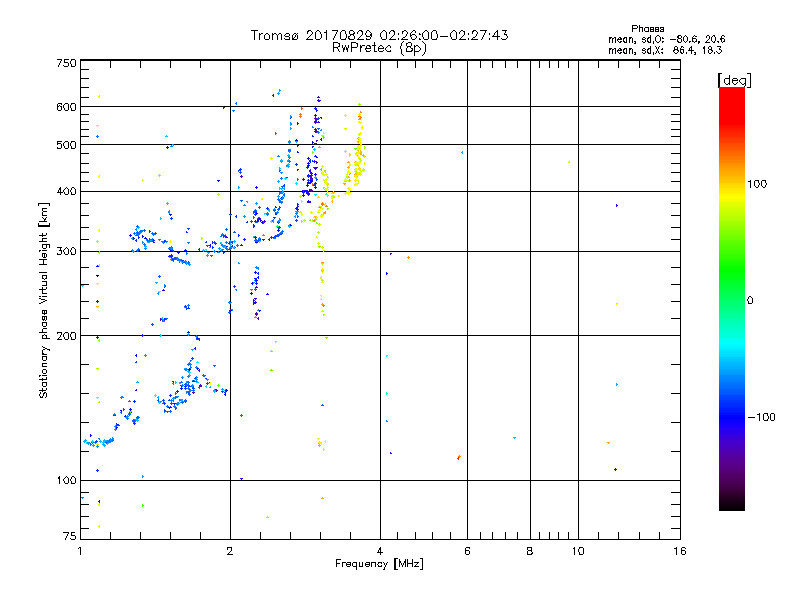800x600 pixels.
Task: Click the 'mean, sd,O: -80.6, 20.6' line
Action: (666, 39)
